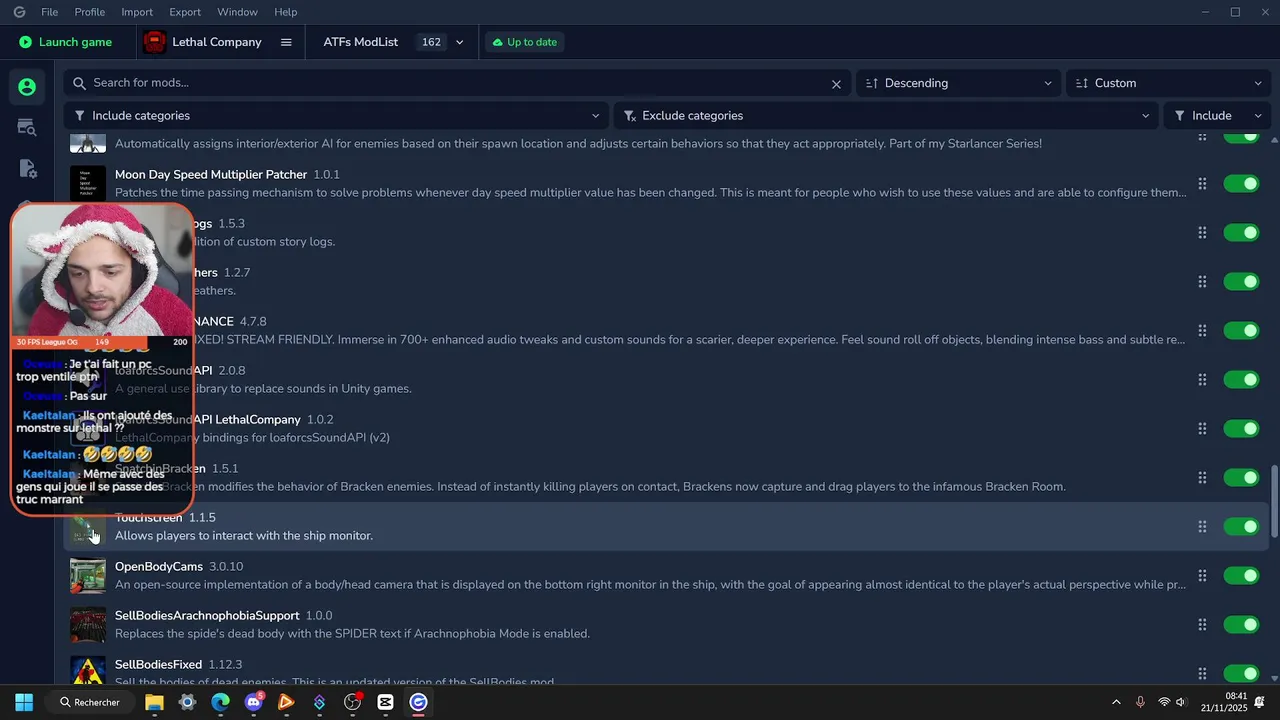This screenshot has width=1280, height=720.
Task: Click the OpenBodyCams mod thumbnail
Action: pos(88,576)
